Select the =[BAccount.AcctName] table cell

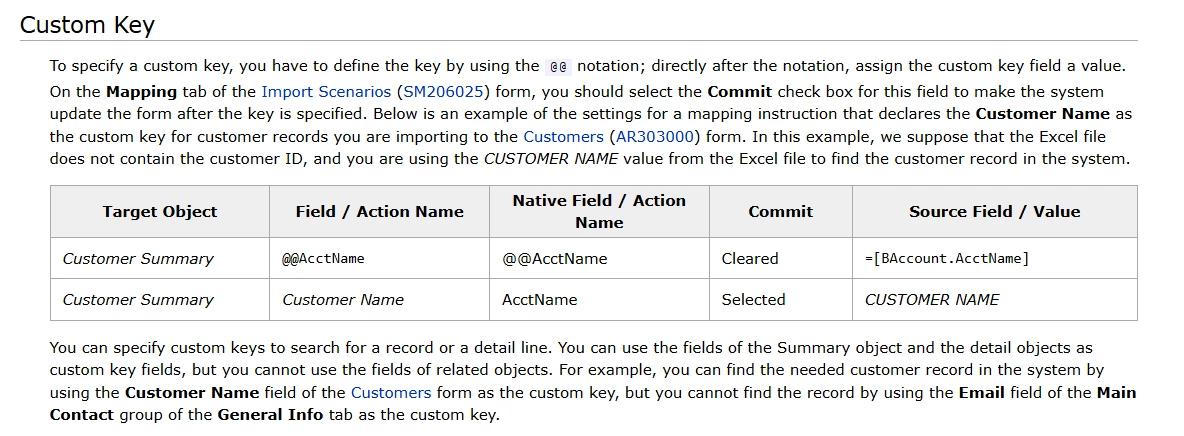[x=994, y=258]
